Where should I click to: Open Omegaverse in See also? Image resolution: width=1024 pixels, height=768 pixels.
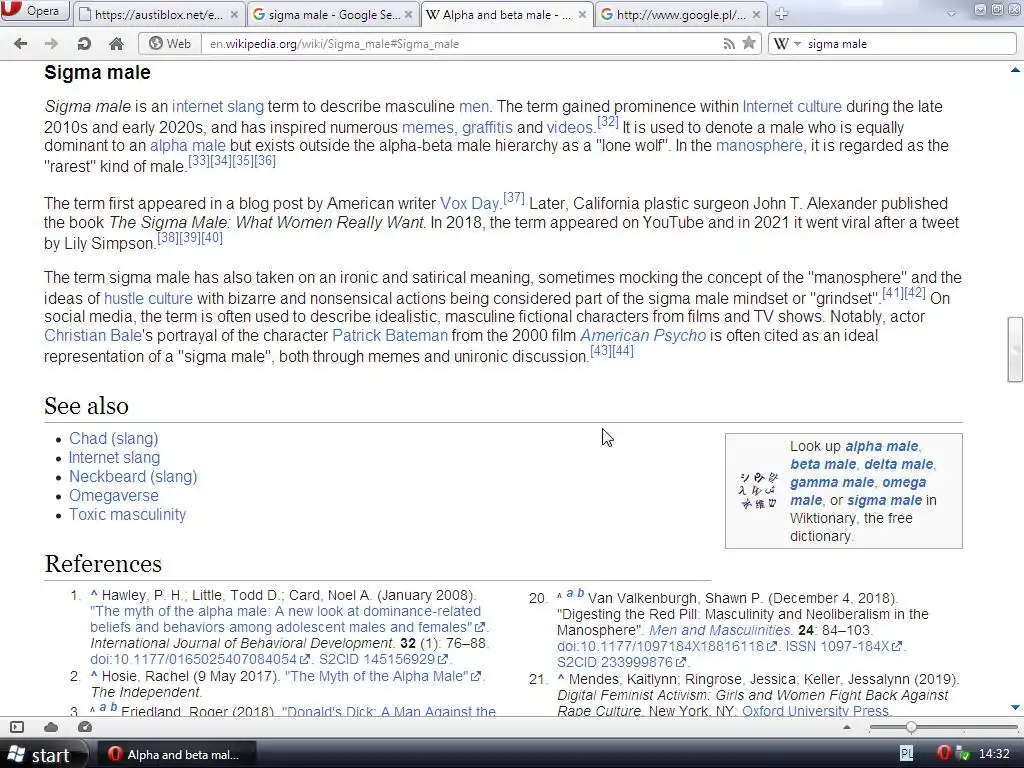point(114,496)
